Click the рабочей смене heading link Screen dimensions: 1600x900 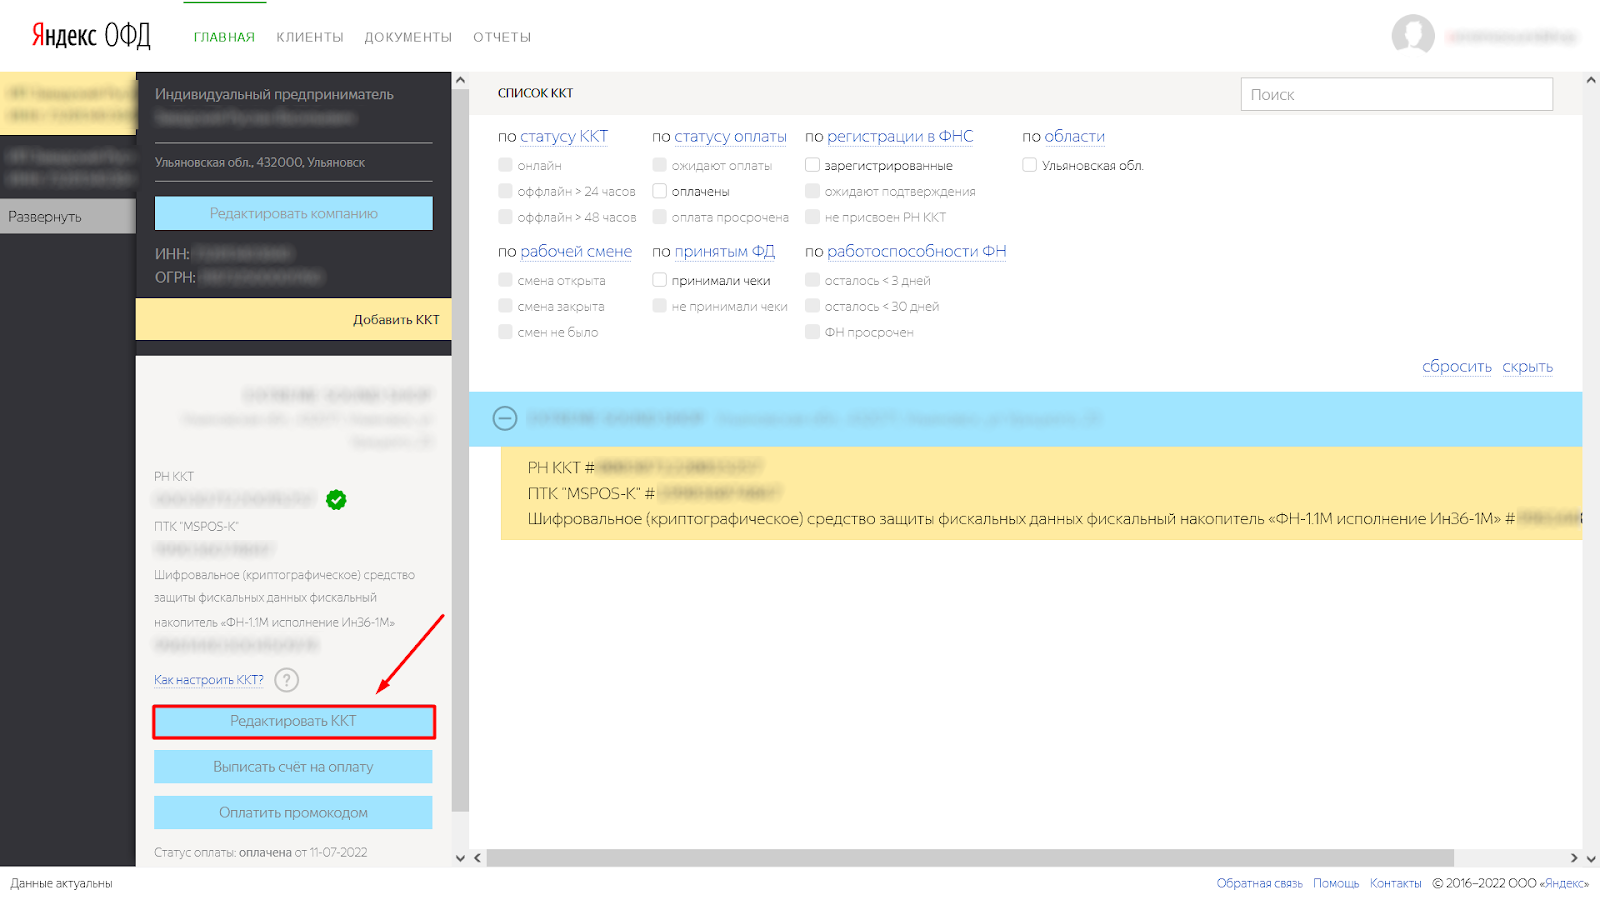[x=576, y=252]
